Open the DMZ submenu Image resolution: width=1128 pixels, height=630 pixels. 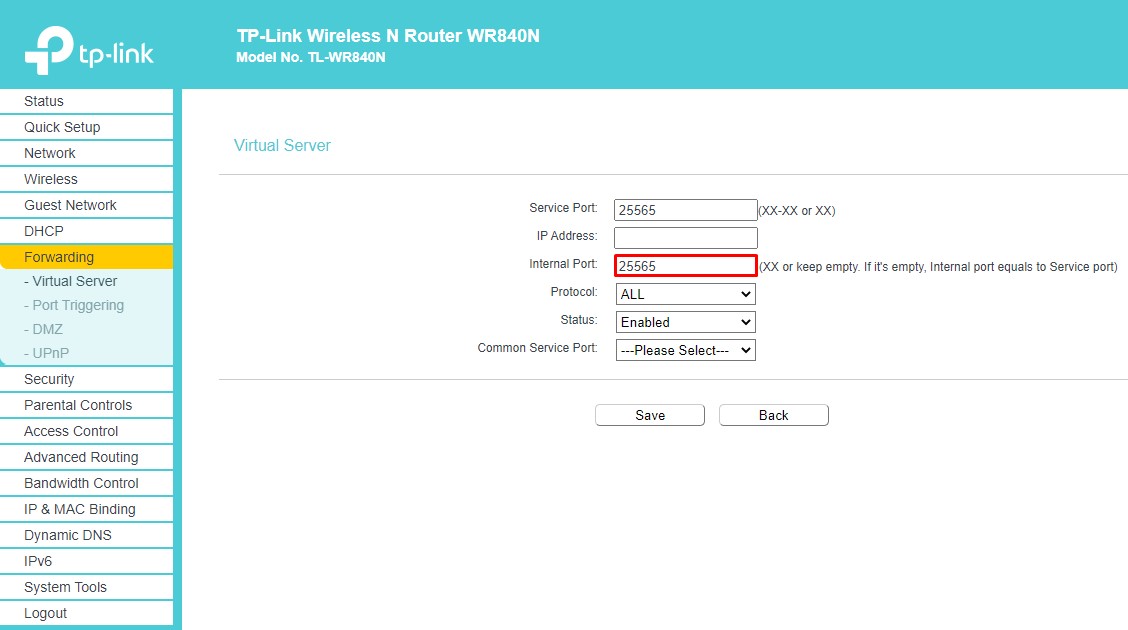coord(43,329)
